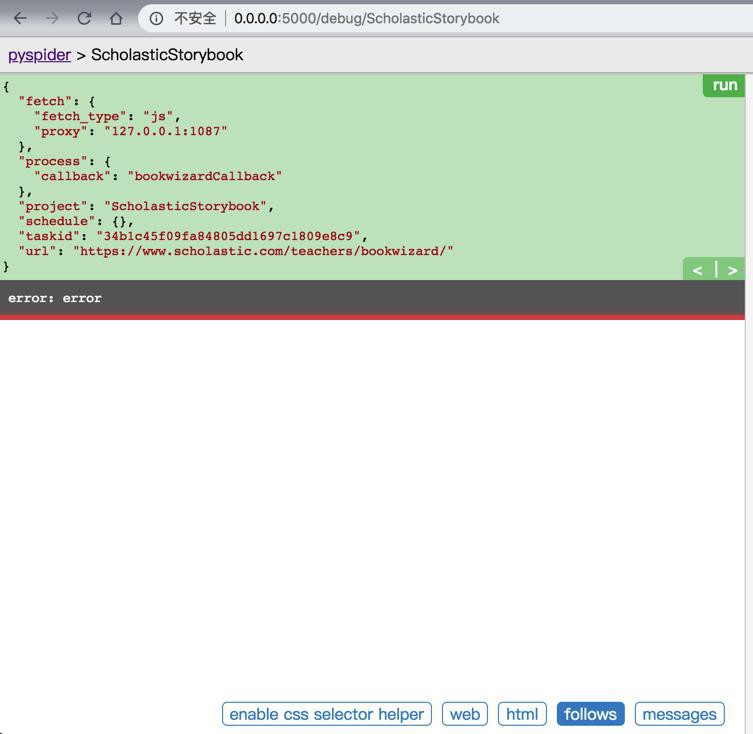The width and height of the screenshot is (753, 734).
Task: Click the "bookwizardCallback" callback value
Action: pyautogui.click(x=205, y=176)
